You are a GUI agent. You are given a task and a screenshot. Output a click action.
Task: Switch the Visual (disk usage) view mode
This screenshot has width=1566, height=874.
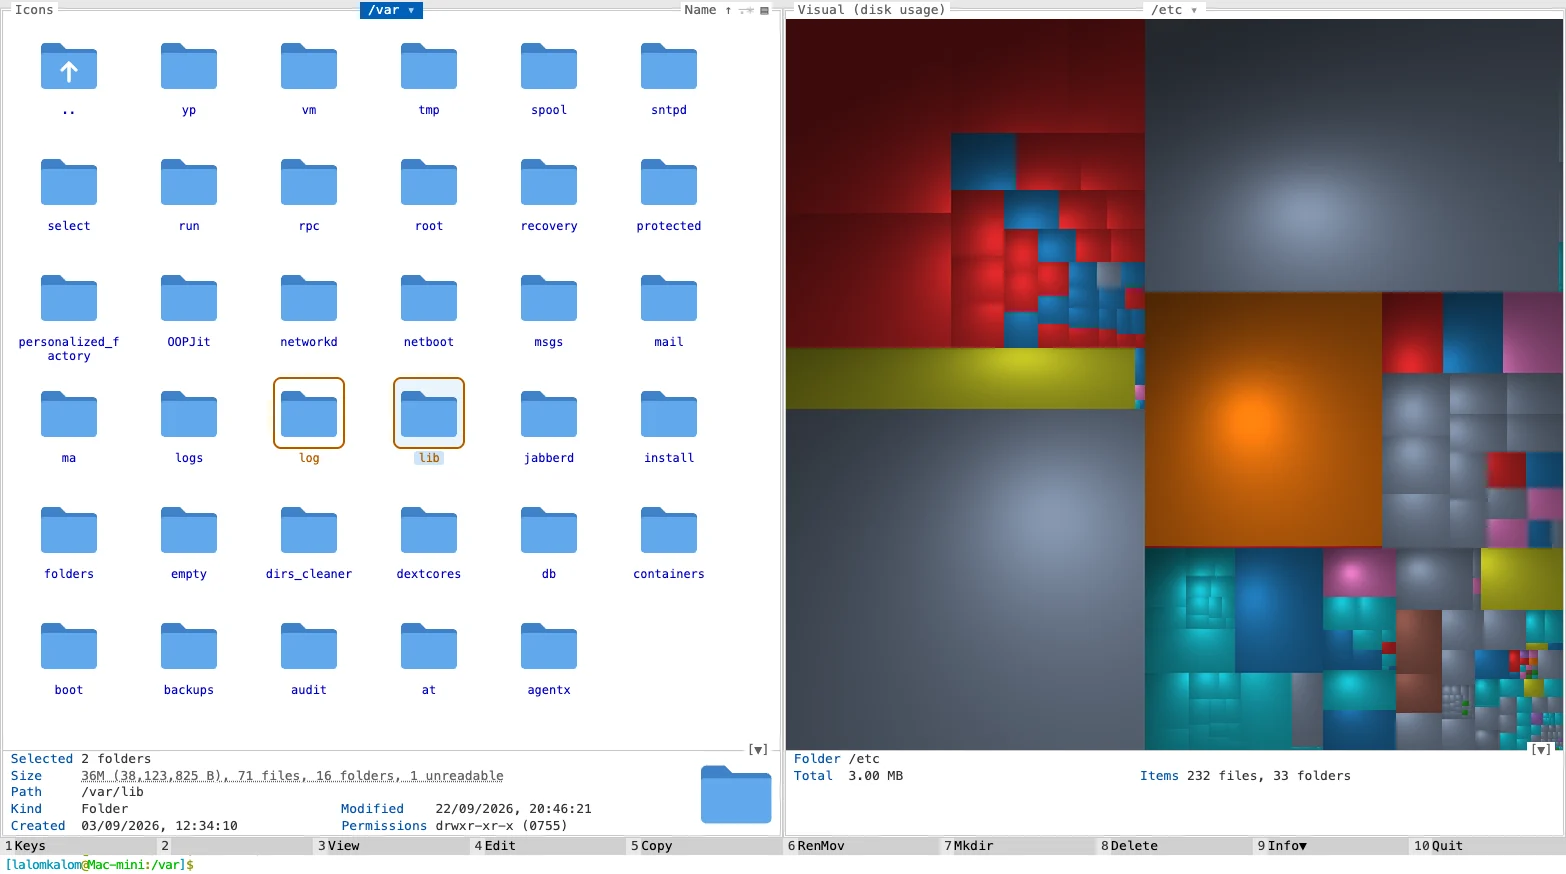pos(871,10)
